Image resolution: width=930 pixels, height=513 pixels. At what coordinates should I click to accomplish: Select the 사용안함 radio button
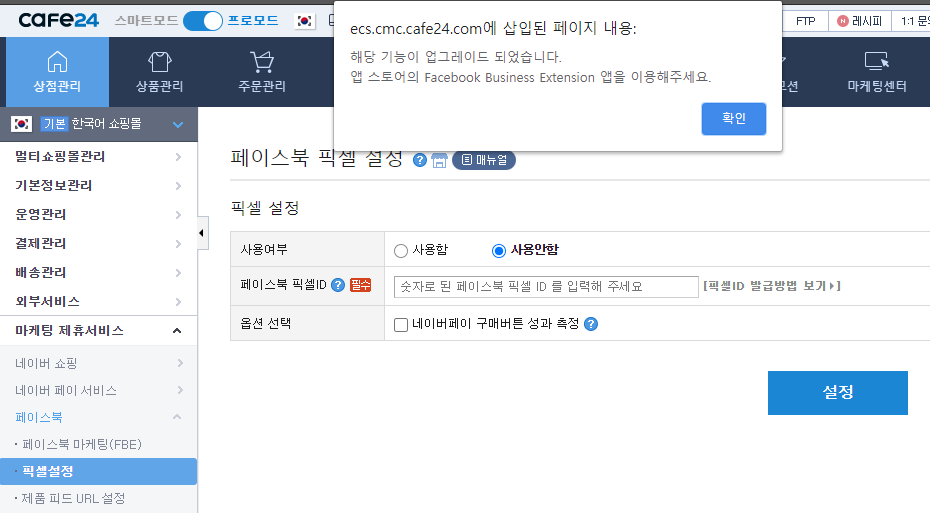tap(499, 251)
